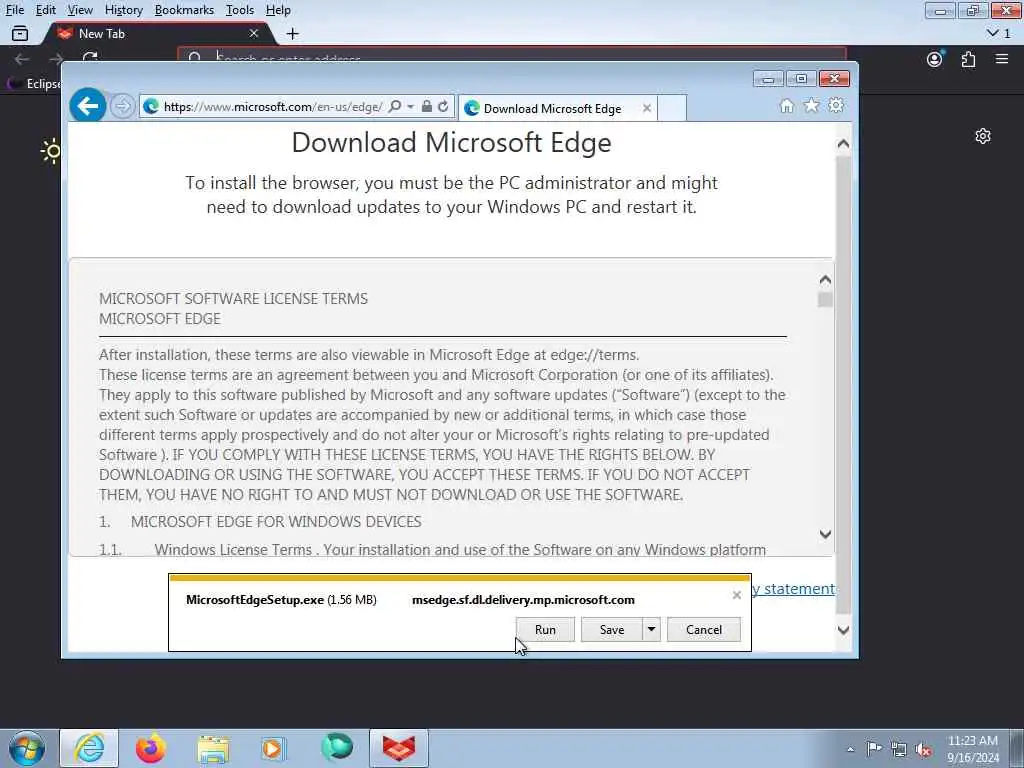Go to Internet Explorer home page icon
Viewport: 1024px width, 768px height.
787,106
